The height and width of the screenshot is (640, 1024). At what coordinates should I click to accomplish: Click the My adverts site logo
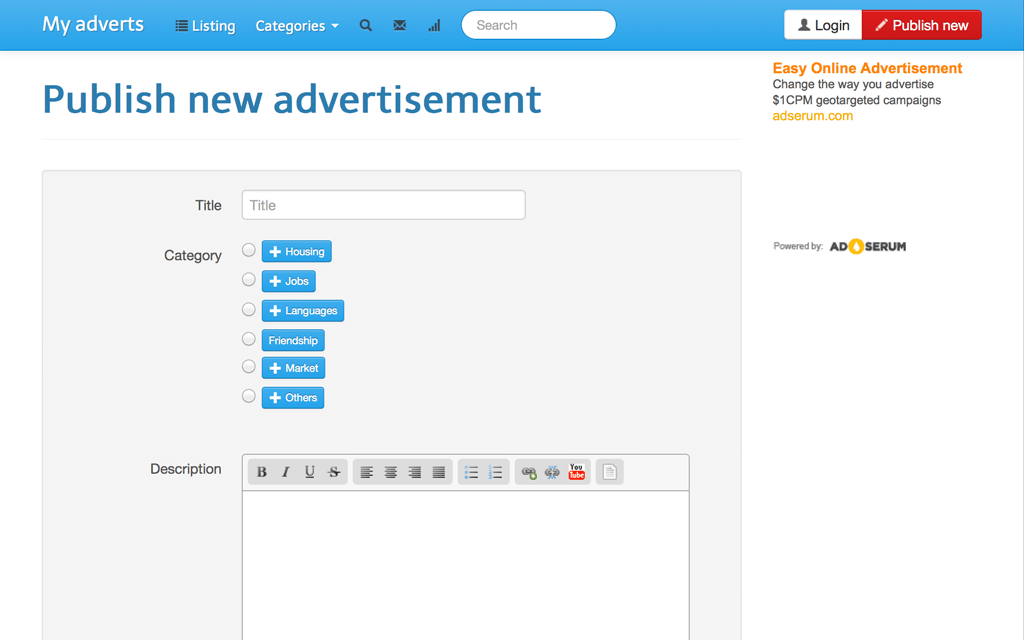(x=93, y=25)
